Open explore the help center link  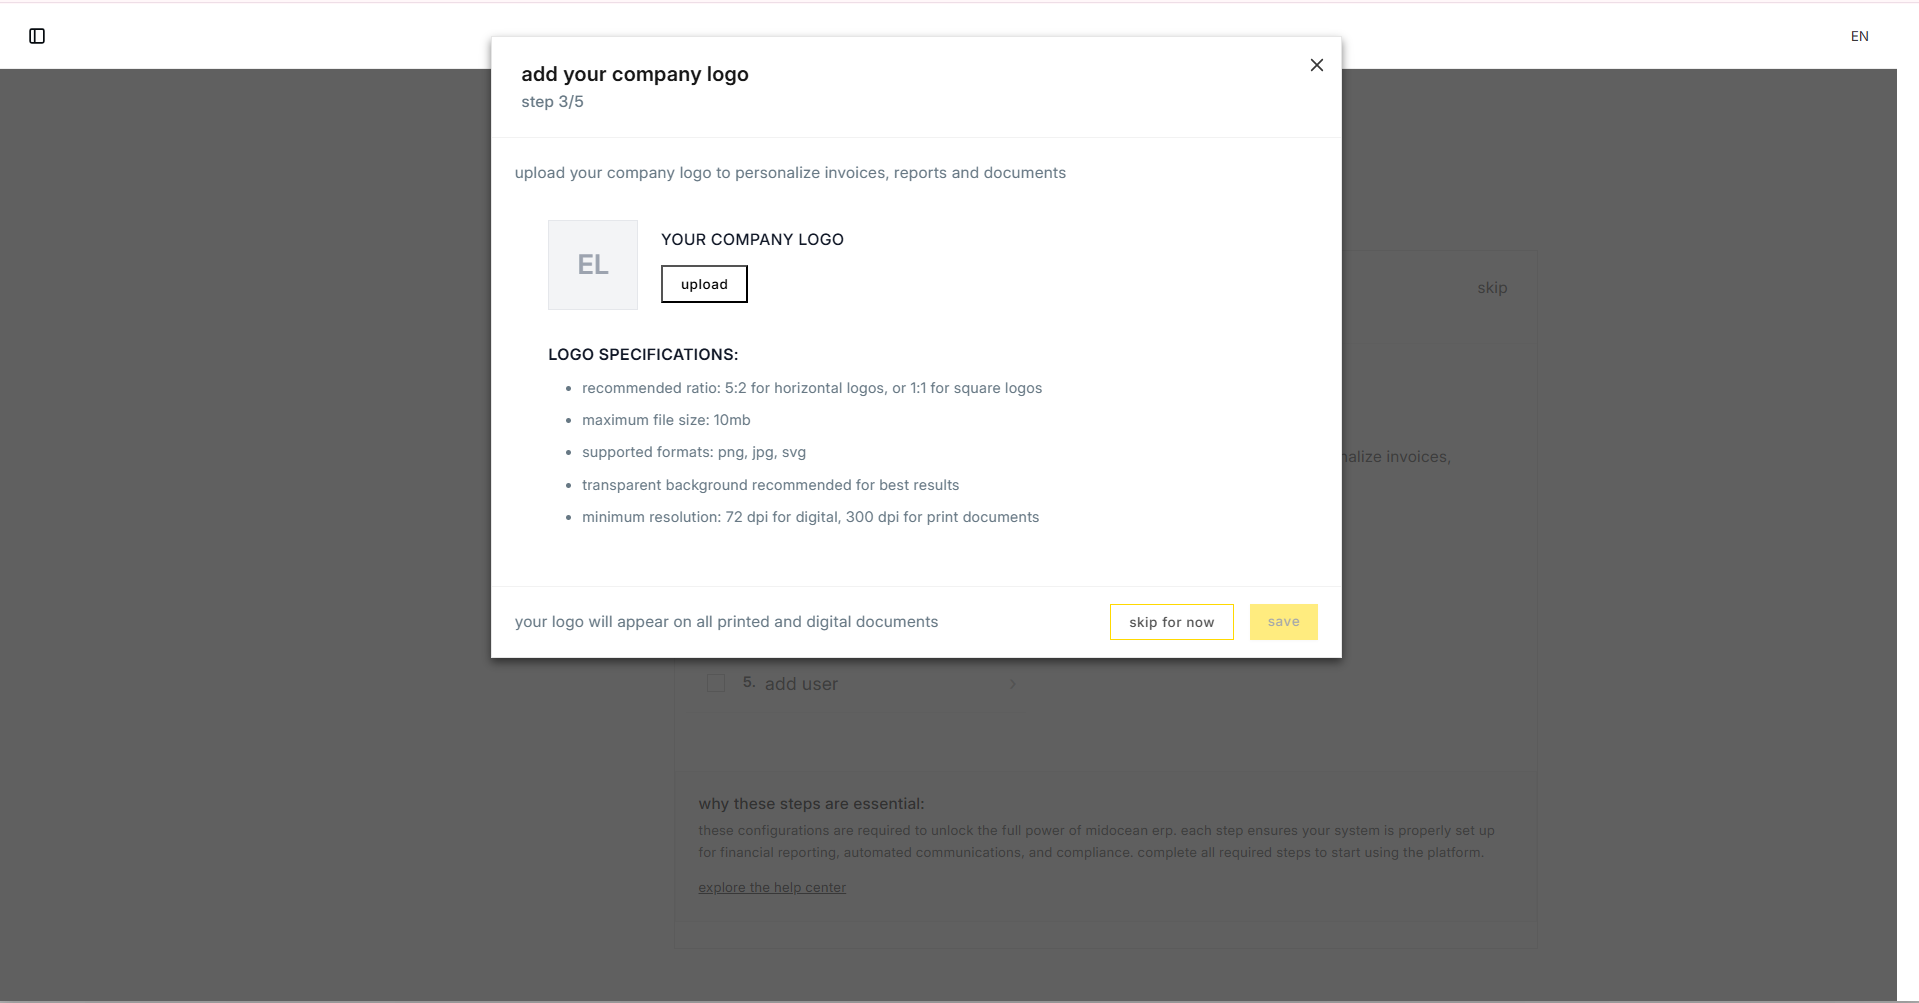pyautogui.click(x=771, y=887)
